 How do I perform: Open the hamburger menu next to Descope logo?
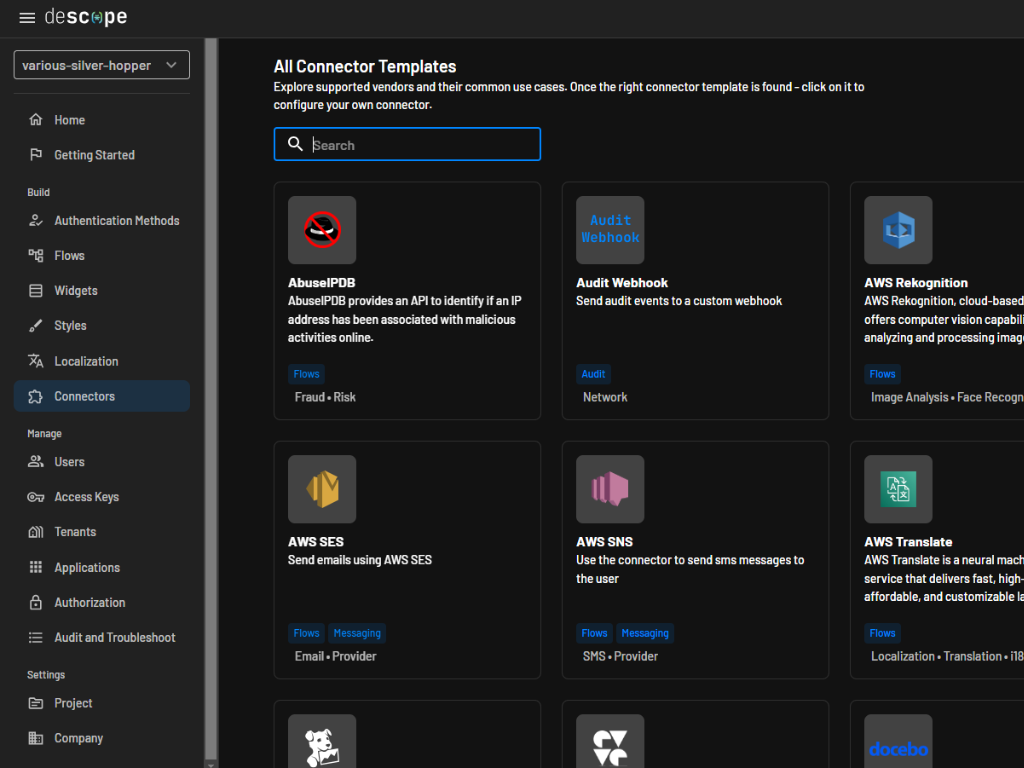click(27, 18)
